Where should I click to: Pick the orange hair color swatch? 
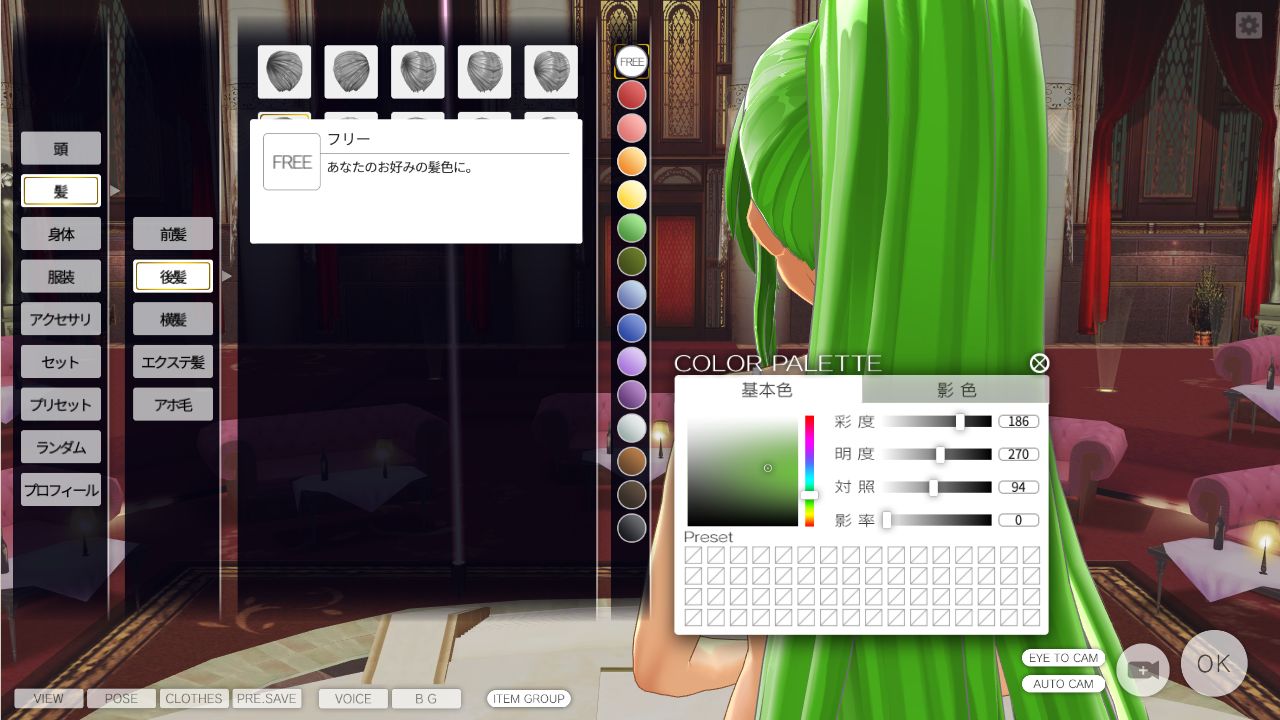click(x=632, y=161)
